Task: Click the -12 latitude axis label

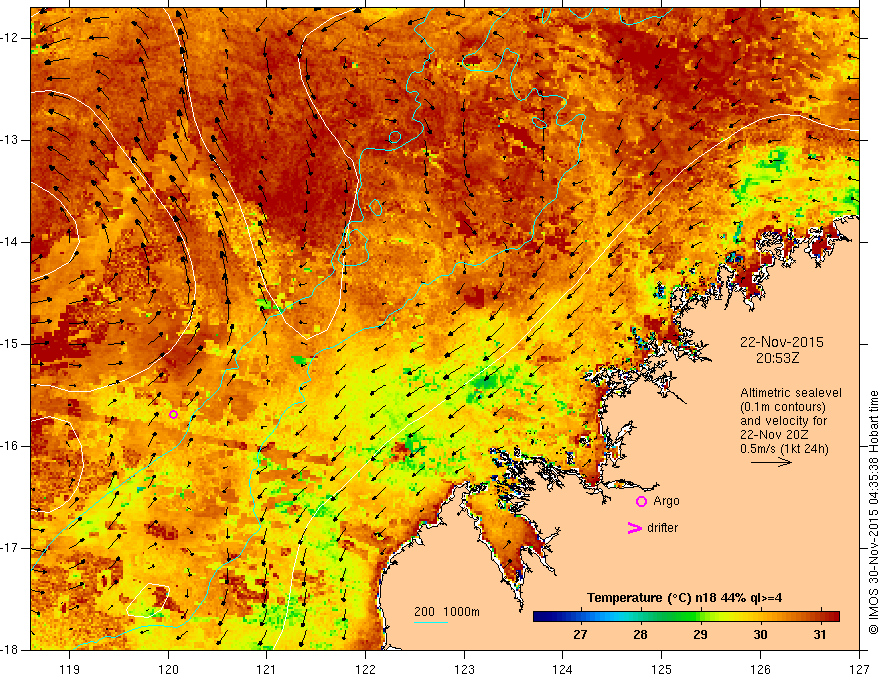Action: tap(10, 38)
